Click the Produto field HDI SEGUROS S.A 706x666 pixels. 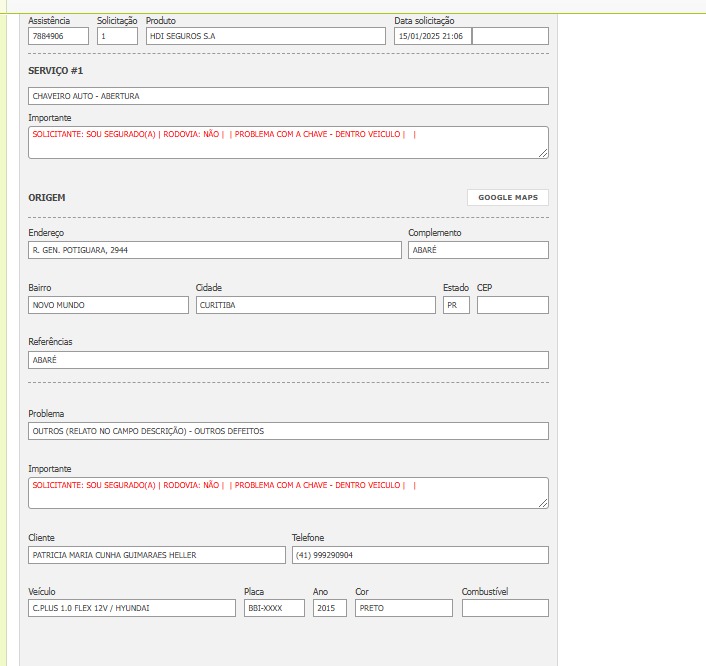pos(265,36)
